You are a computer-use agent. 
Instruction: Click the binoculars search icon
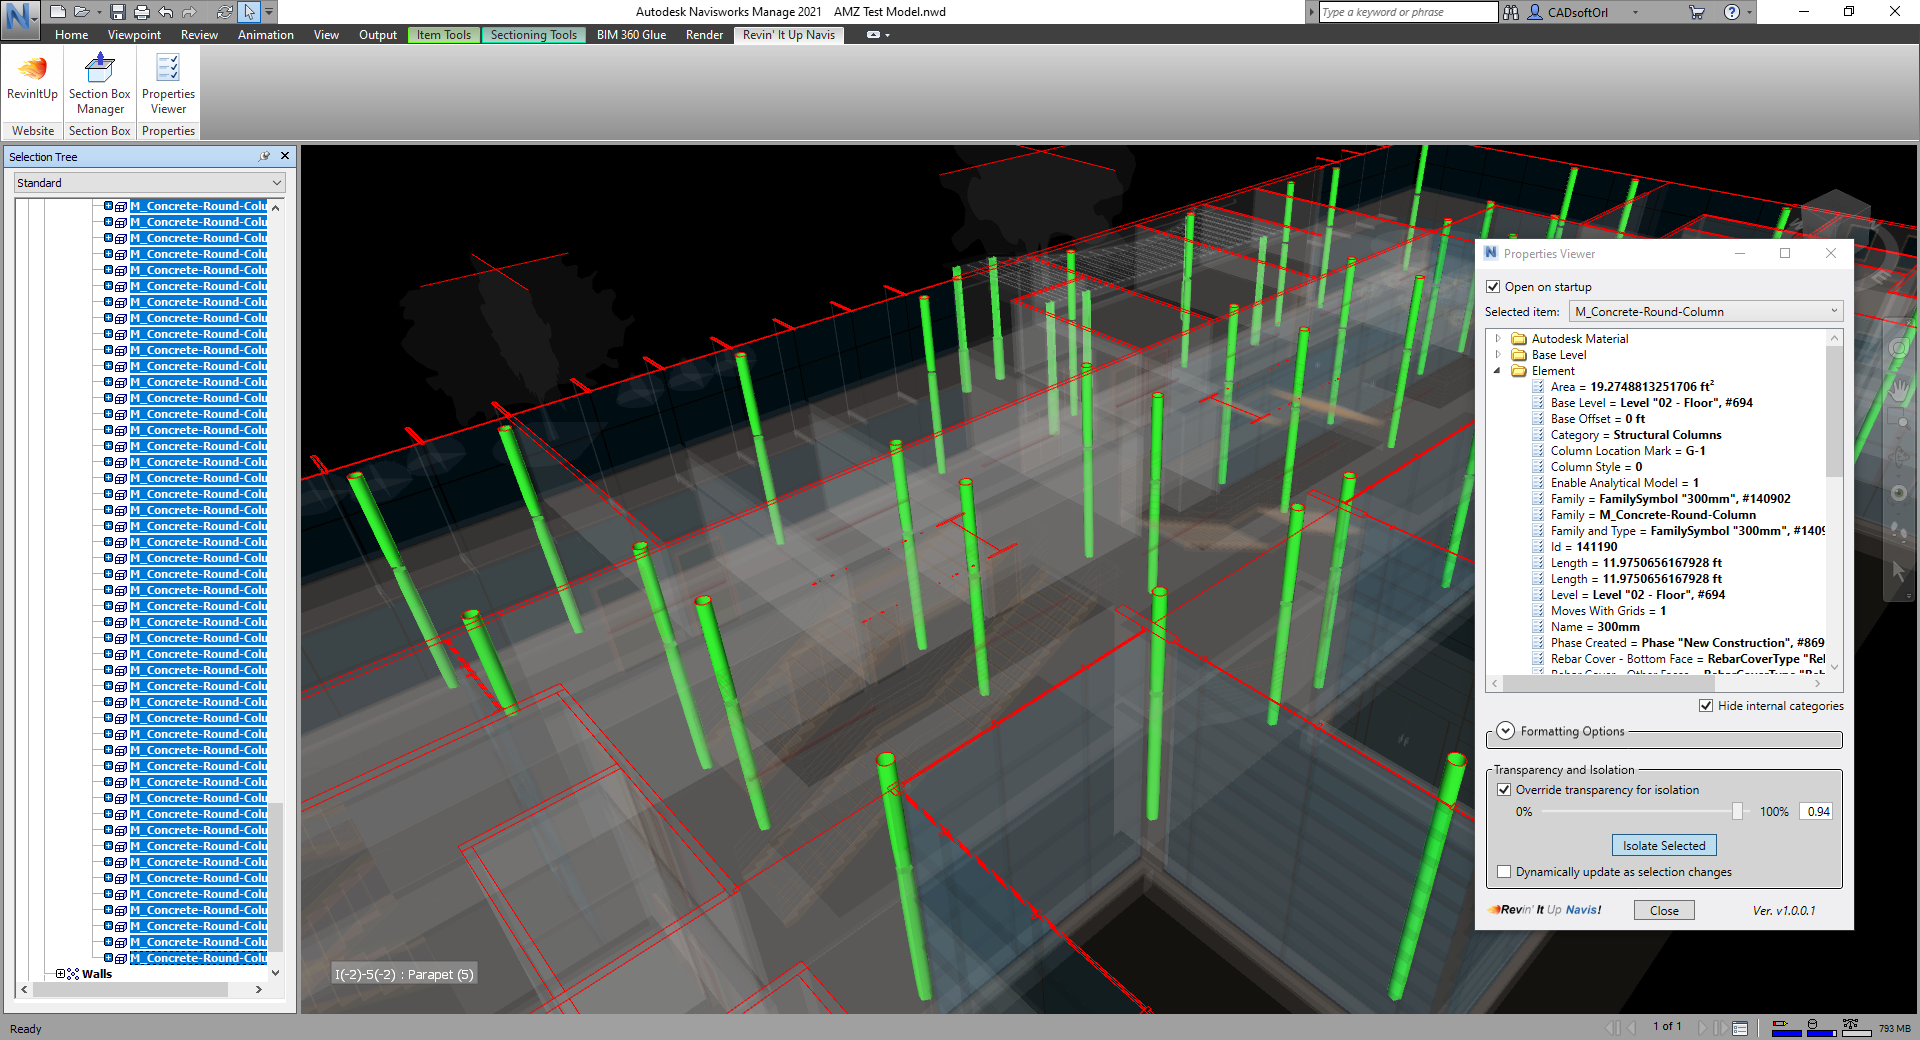tap(1511, 12)
